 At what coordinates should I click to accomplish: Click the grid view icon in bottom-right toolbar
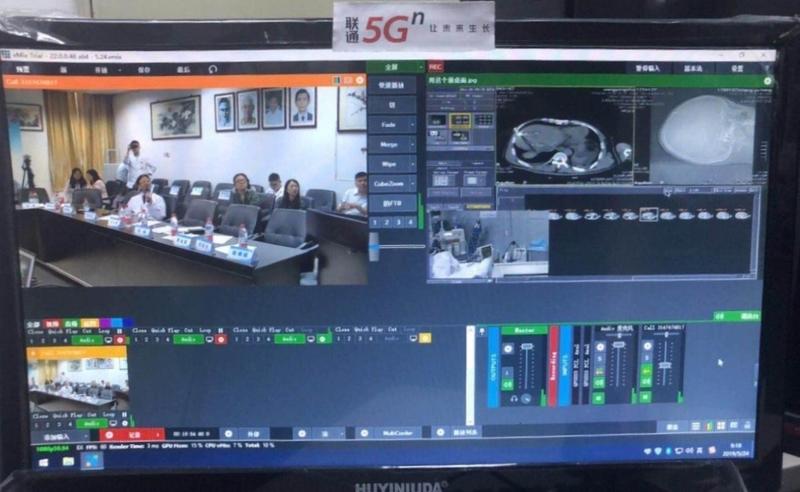coord(721,425)
